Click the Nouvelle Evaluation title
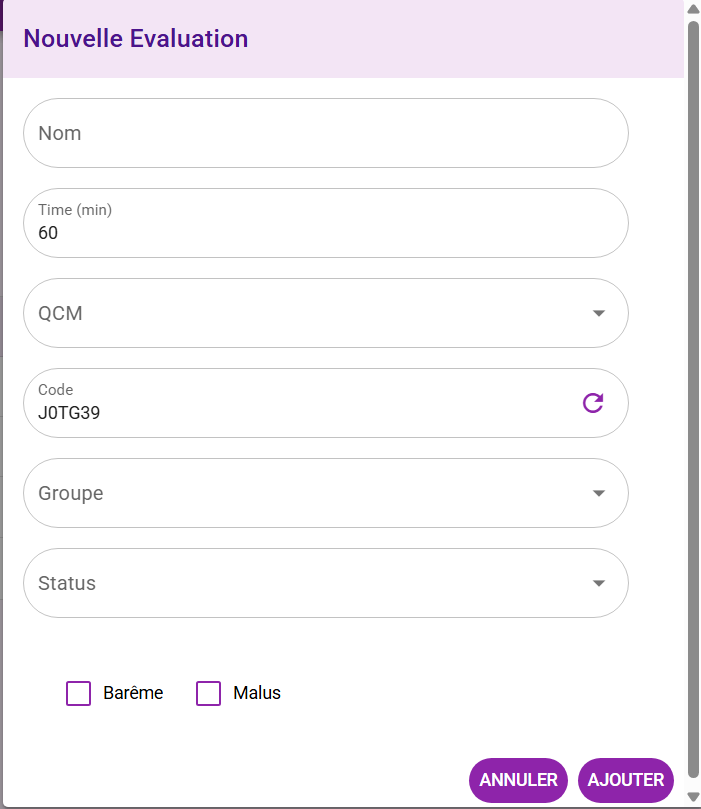701x809 pixels. [136, 38]
